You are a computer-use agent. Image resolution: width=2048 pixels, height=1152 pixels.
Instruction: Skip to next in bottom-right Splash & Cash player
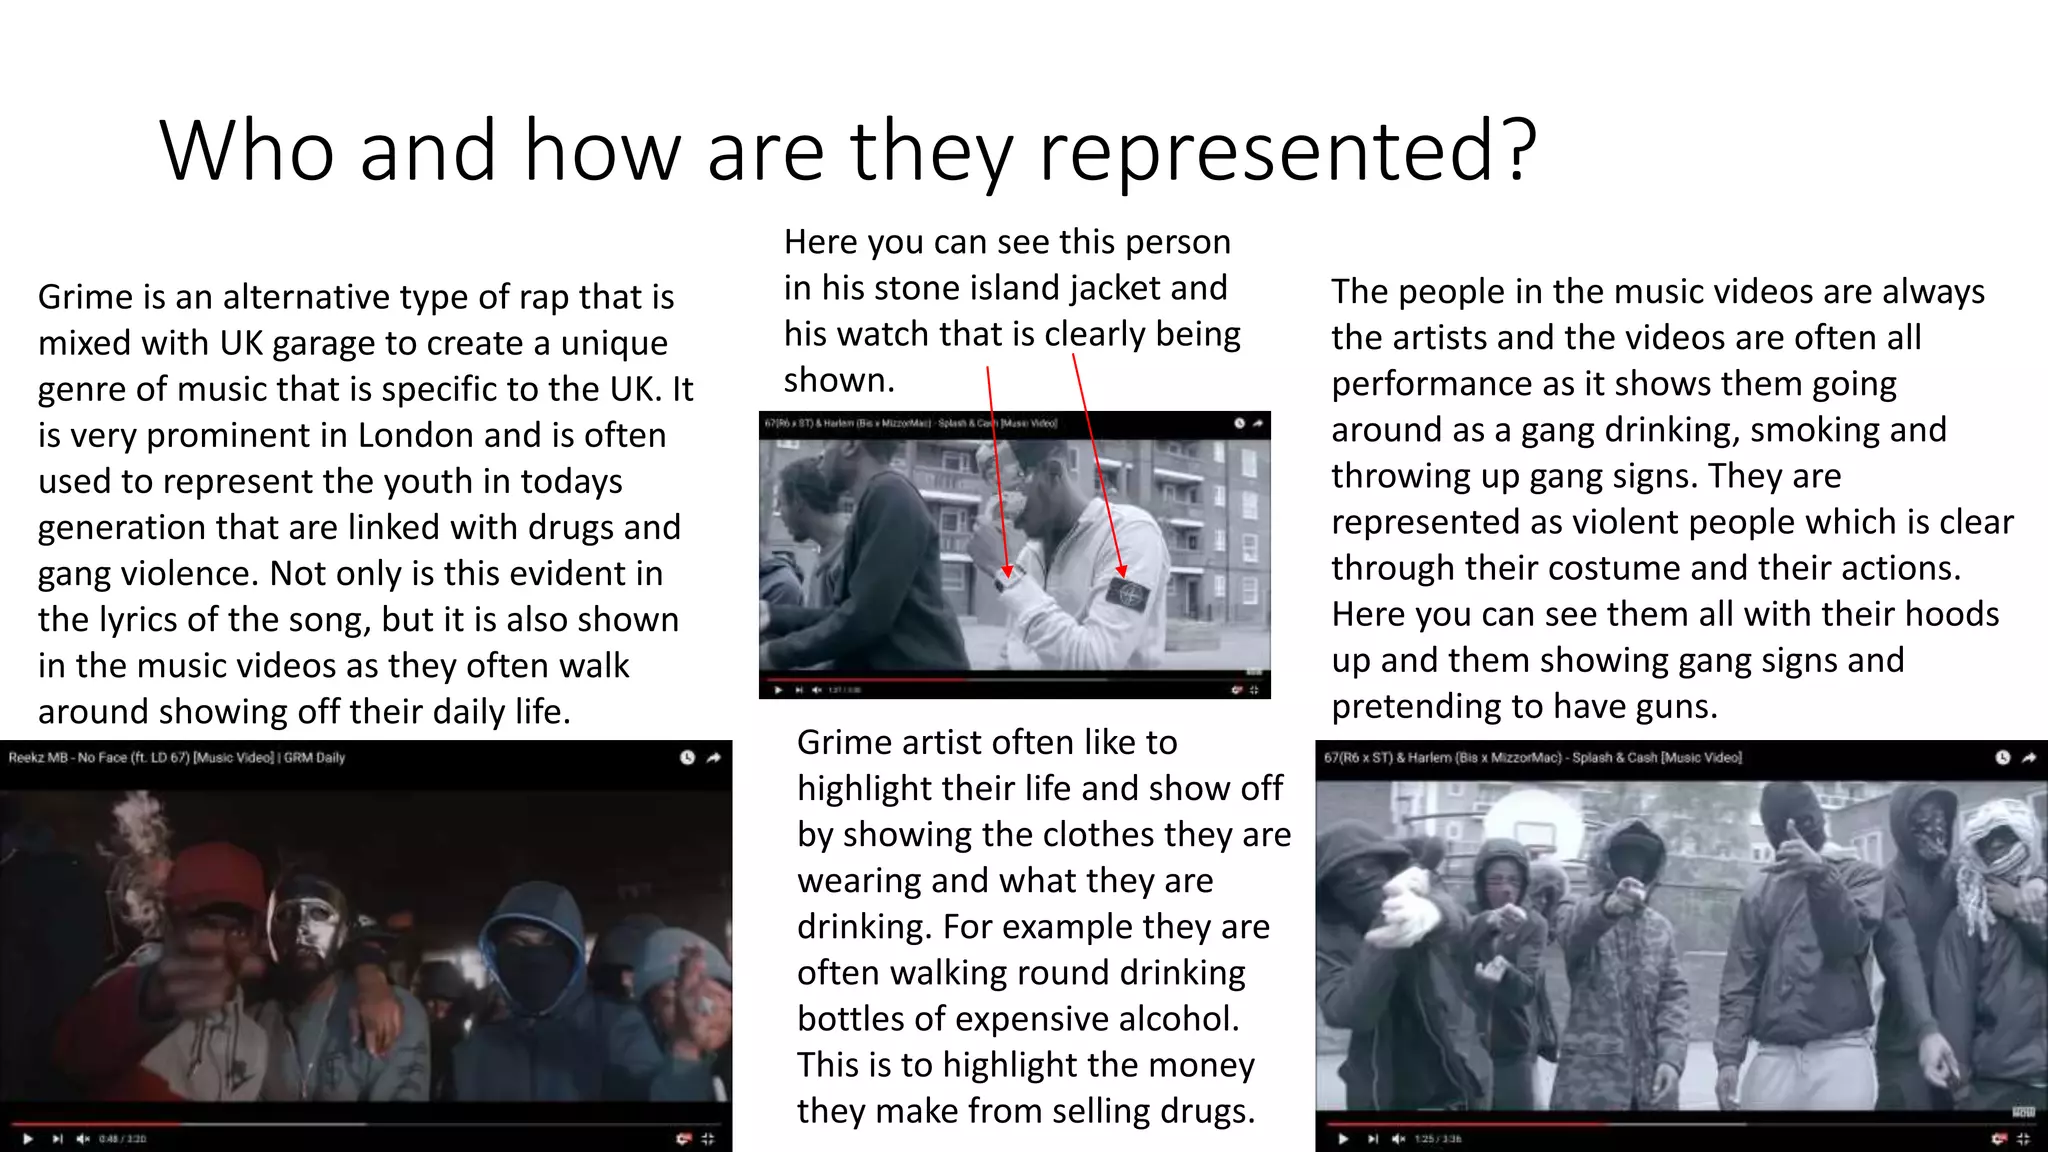pyautogui.click(x=1373, y=1139)
